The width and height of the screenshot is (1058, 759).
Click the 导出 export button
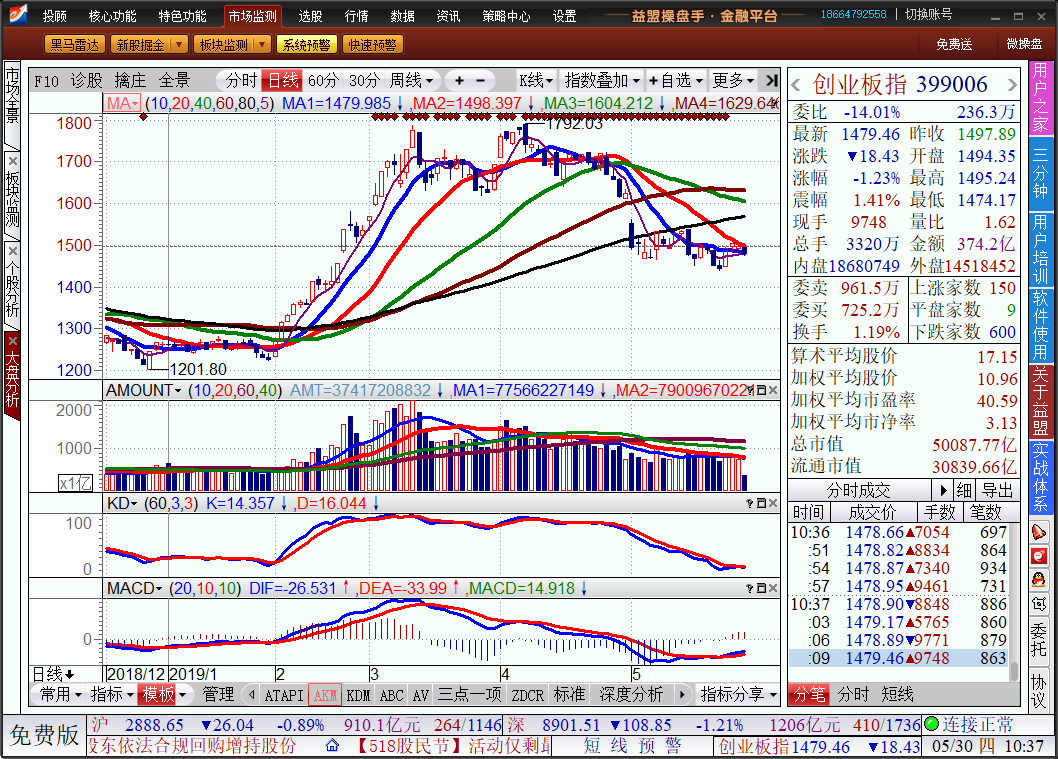coord(996,491)
